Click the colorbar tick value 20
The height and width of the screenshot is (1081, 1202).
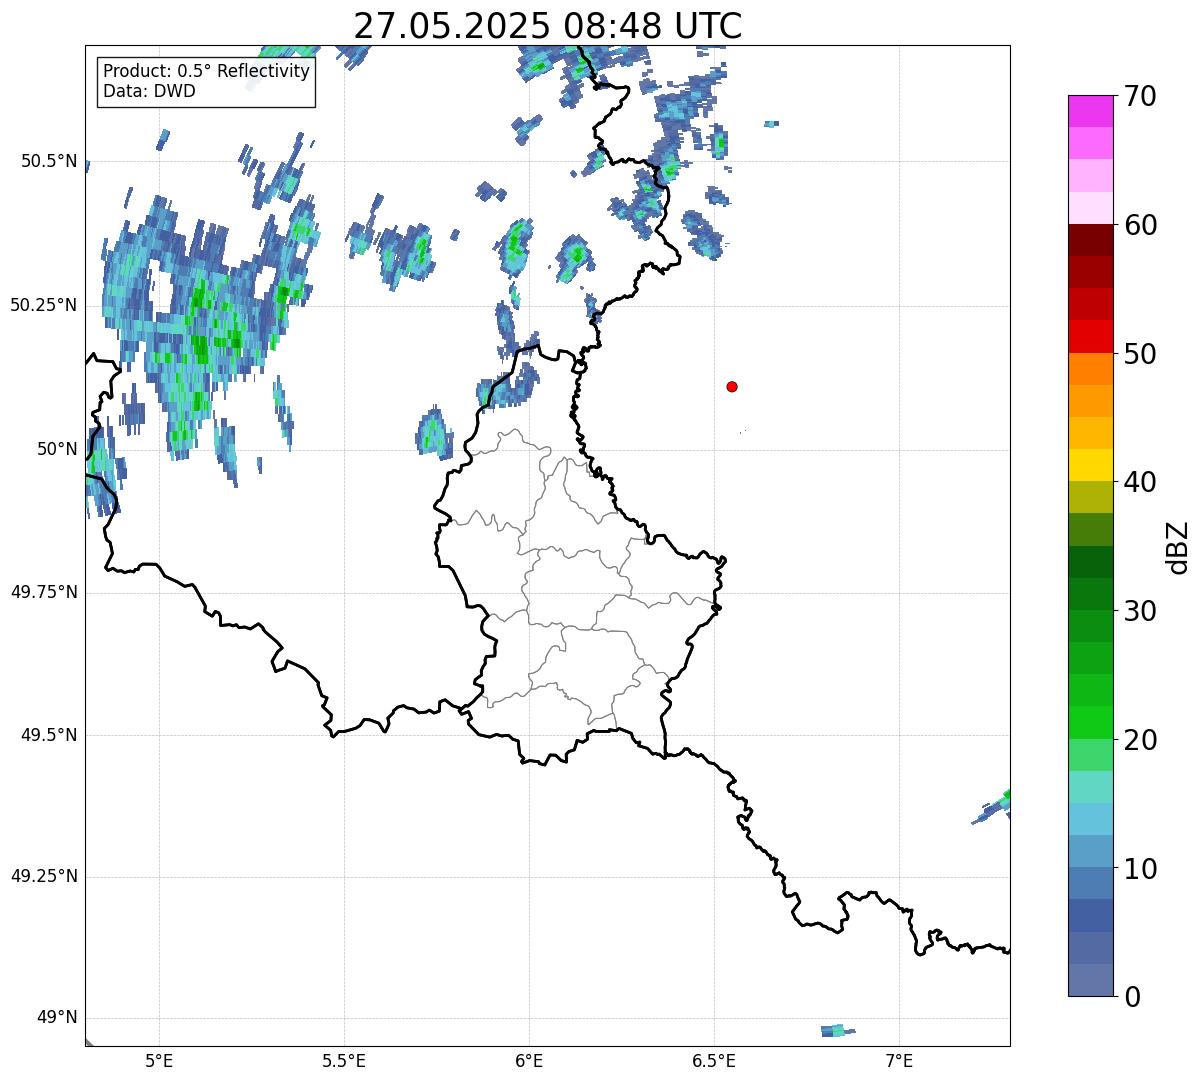point(1139,740)
